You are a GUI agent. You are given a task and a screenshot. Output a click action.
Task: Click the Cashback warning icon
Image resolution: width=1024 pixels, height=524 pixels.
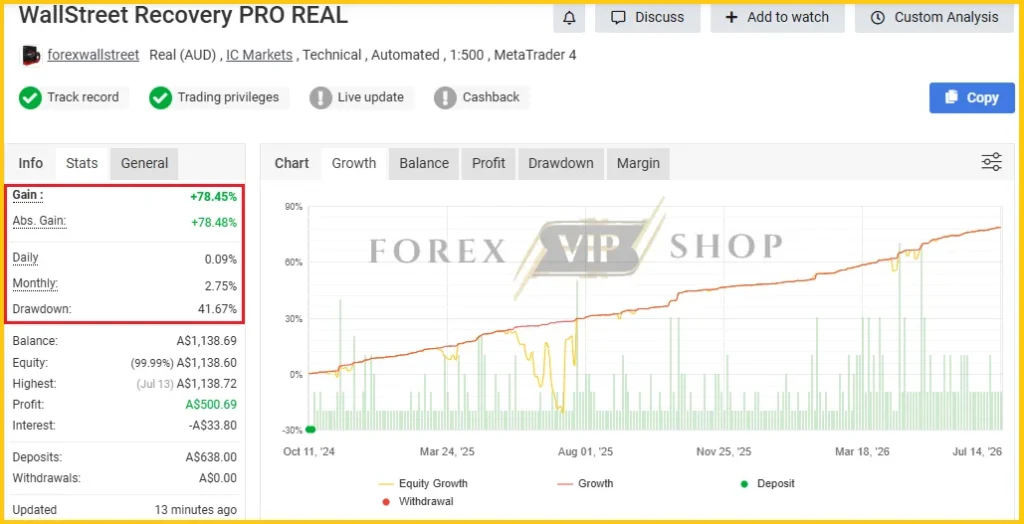[445, 97]
